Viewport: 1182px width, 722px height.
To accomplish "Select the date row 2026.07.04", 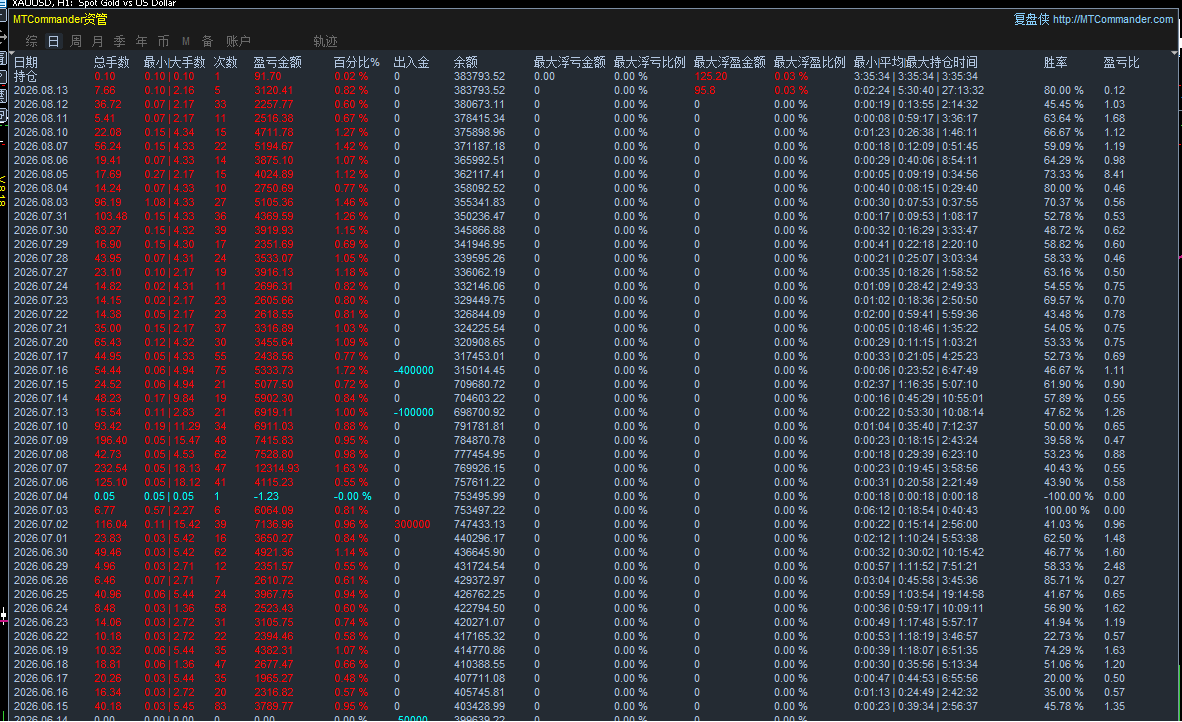I will 41,497.
